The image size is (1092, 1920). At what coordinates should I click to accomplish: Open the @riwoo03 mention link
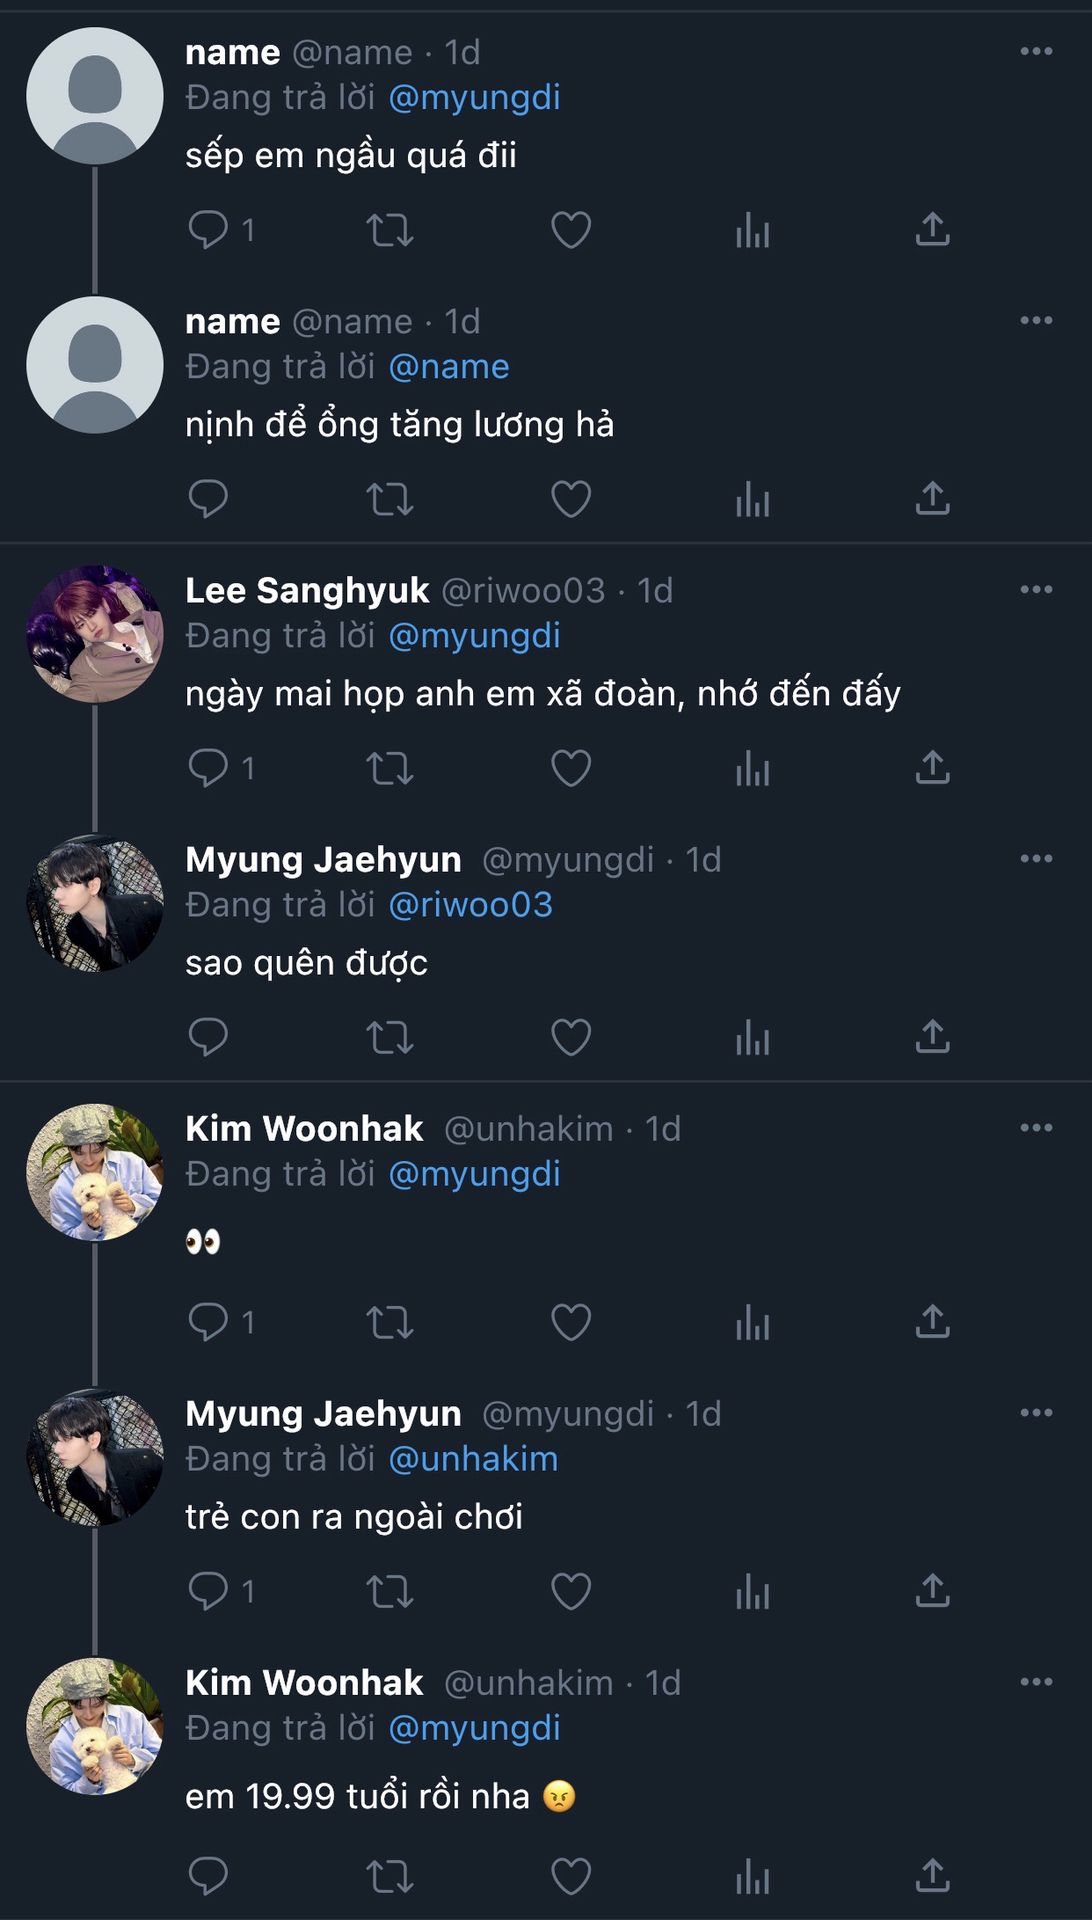[x=470, y=905]
